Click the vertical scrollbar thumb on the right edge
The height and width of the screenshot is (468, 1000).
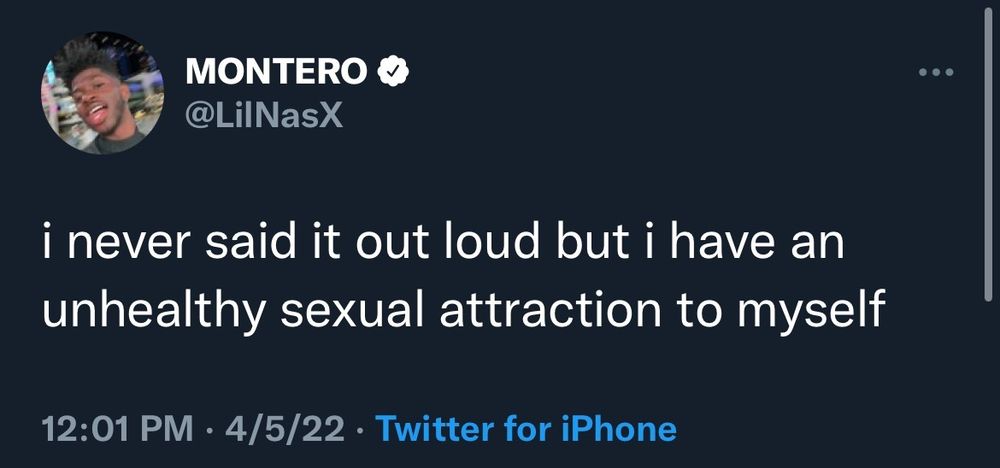[x=990, y=153]
